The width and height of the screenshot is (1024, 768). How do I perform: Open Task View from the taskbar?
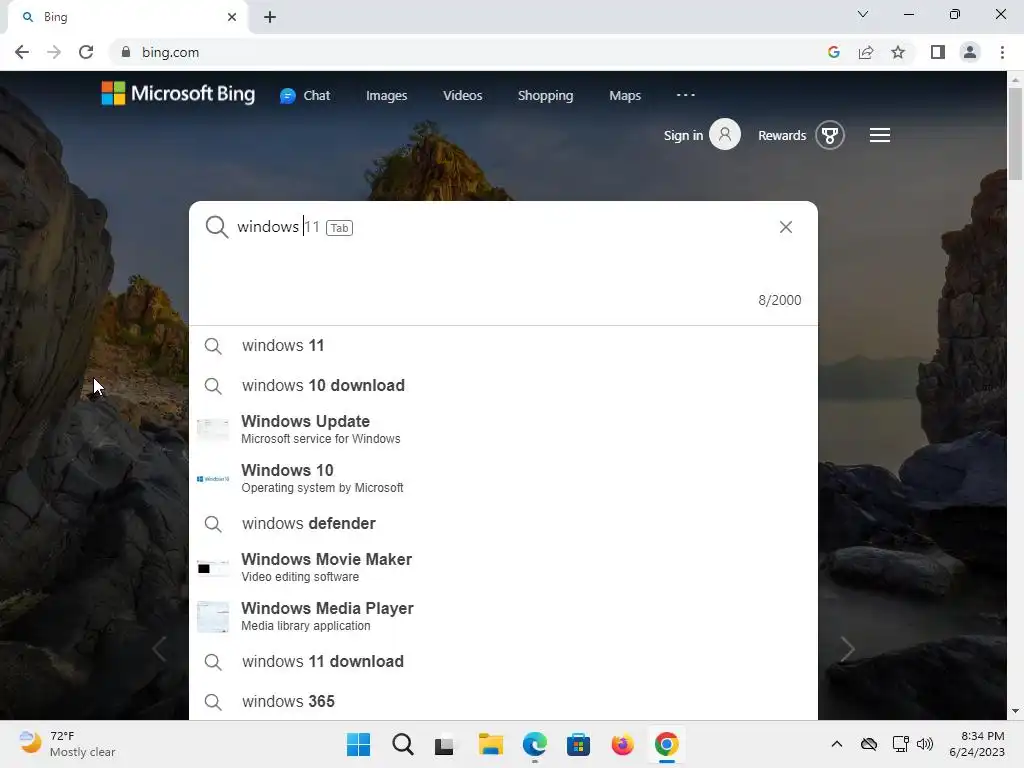click(445, 744)
